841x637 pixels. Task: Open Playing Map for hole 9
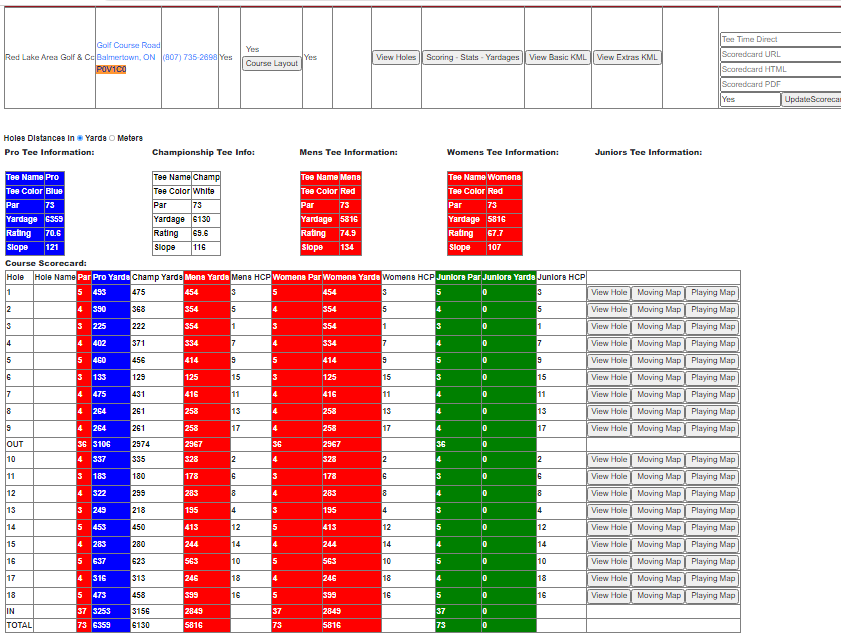tap(713, 429)
